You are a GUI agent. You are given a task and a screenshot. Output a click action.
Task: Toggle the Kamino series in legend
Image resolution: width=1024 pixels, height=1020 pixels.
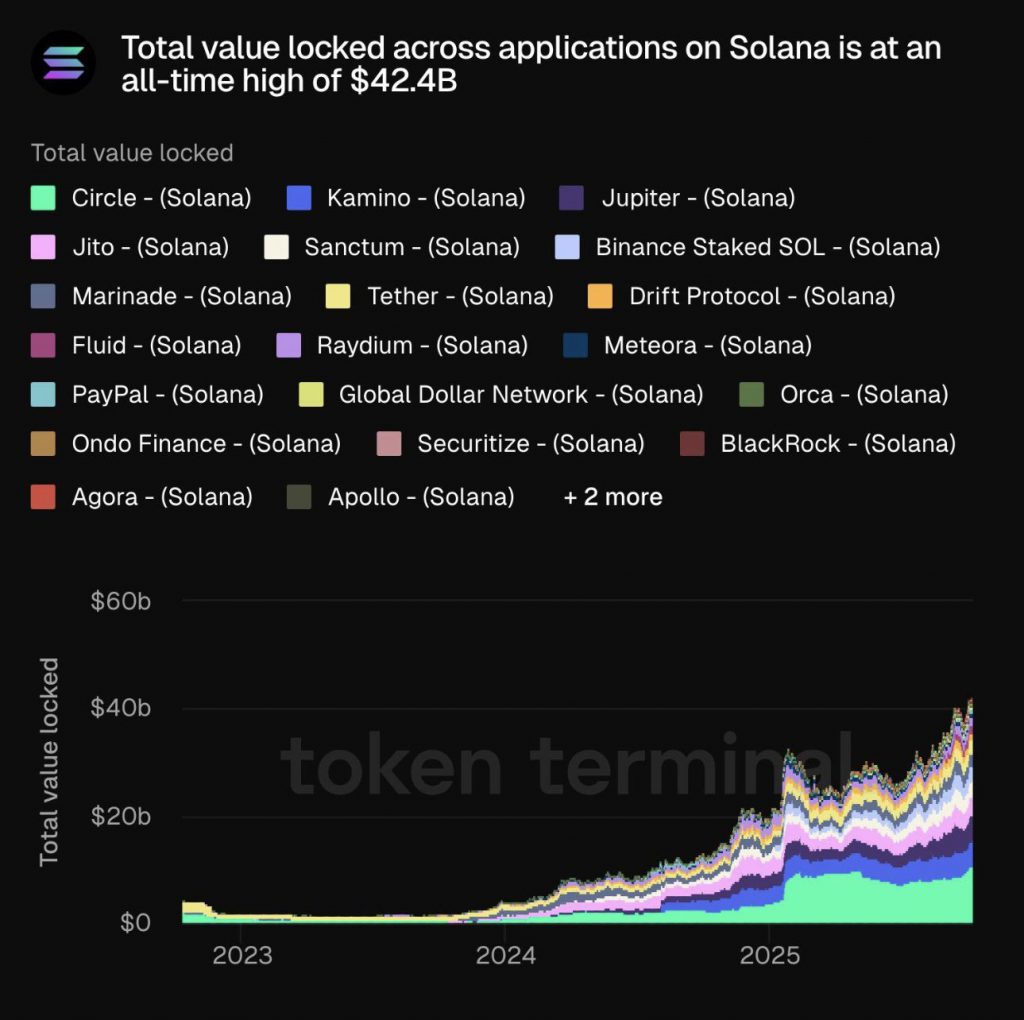click(x=426, y=198)
